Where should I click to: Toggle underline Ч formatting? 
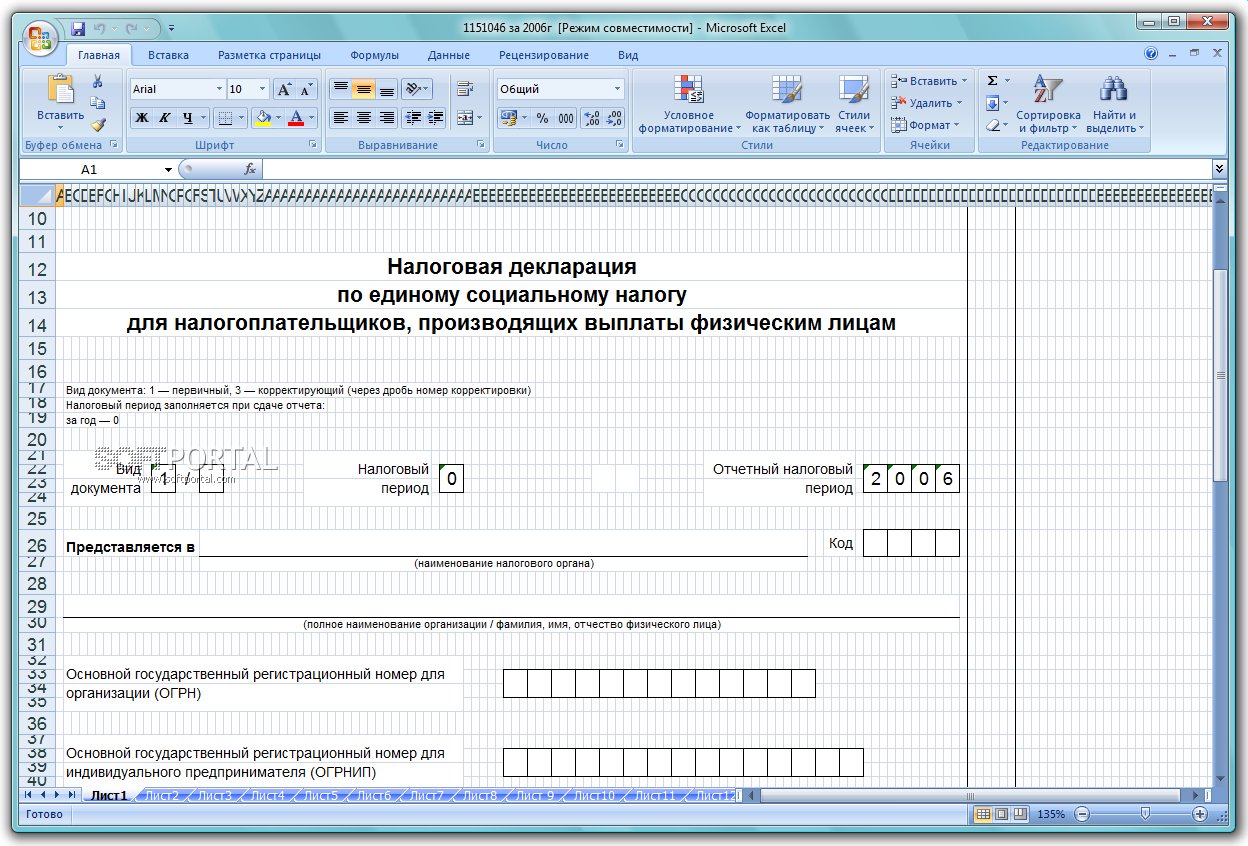187,118
